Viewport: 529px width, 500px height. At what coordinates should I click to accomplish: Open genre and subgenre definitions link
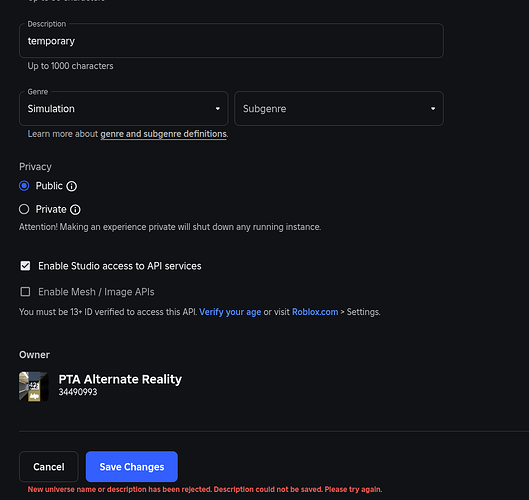pos(163,134)
